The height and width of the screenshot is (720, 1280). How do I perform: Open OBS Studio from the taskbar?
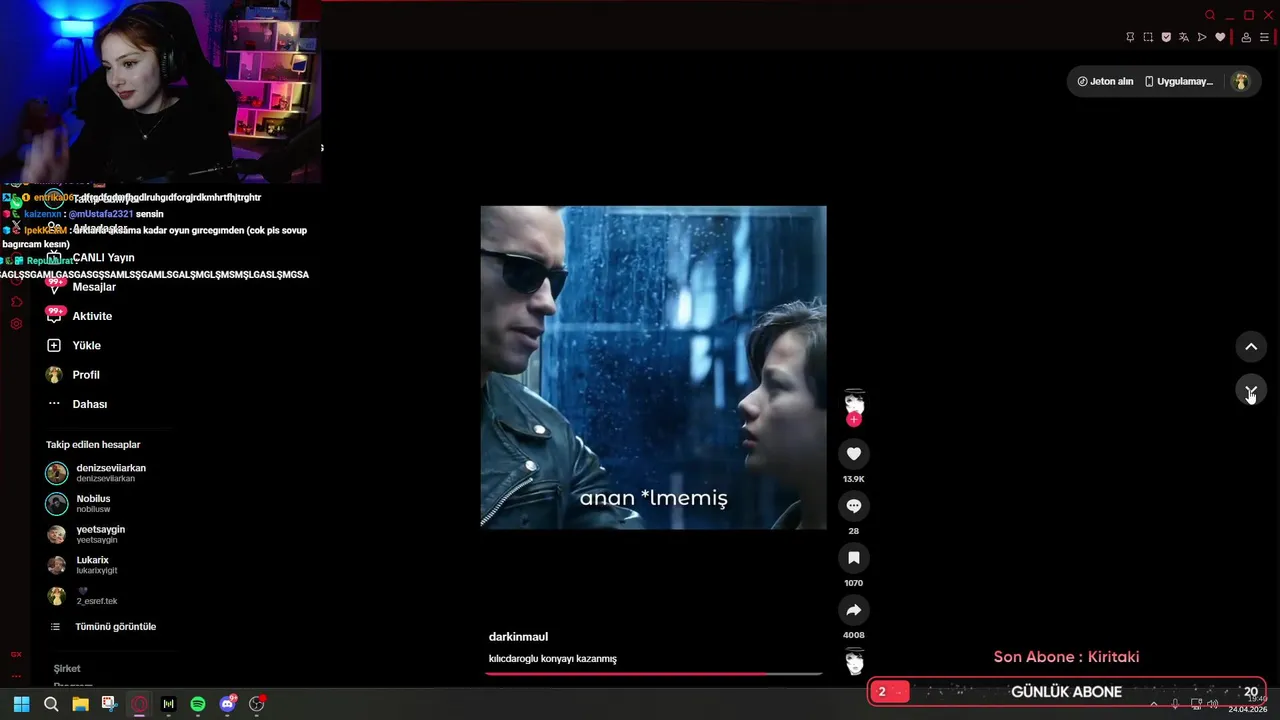(x=257, y=704)
